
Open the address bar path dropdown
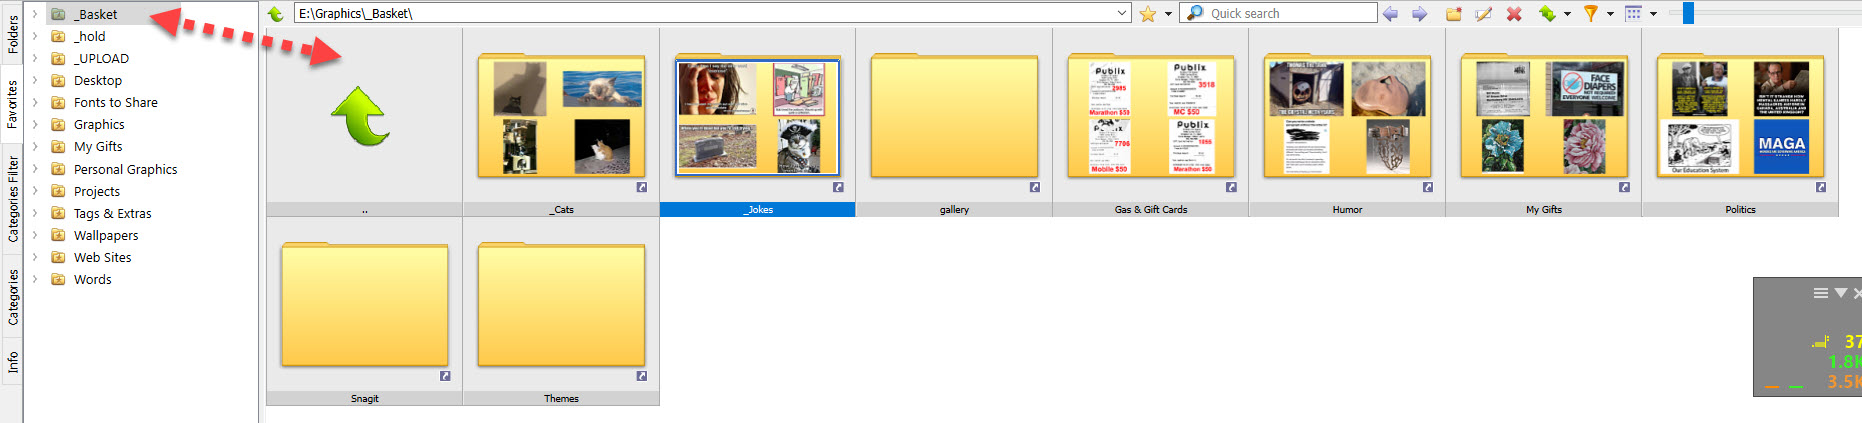[1122, 13]
